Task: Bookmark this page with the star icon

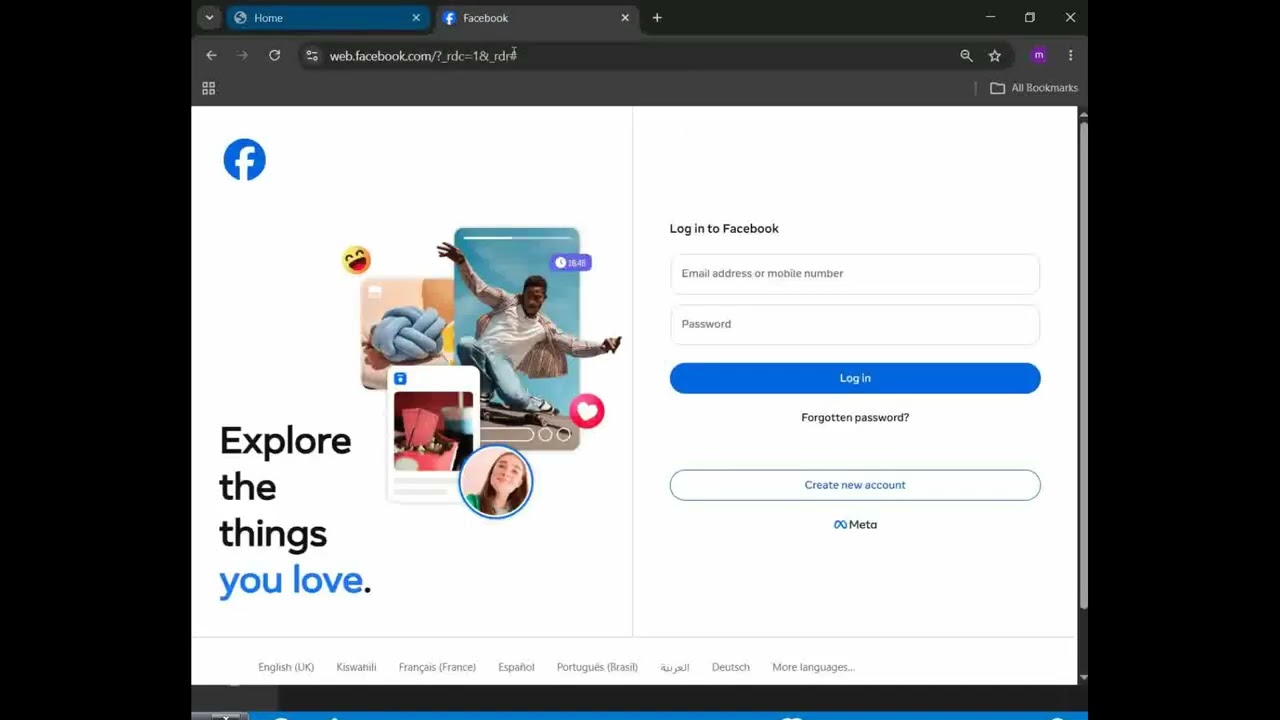Action: tap(995, 56)
